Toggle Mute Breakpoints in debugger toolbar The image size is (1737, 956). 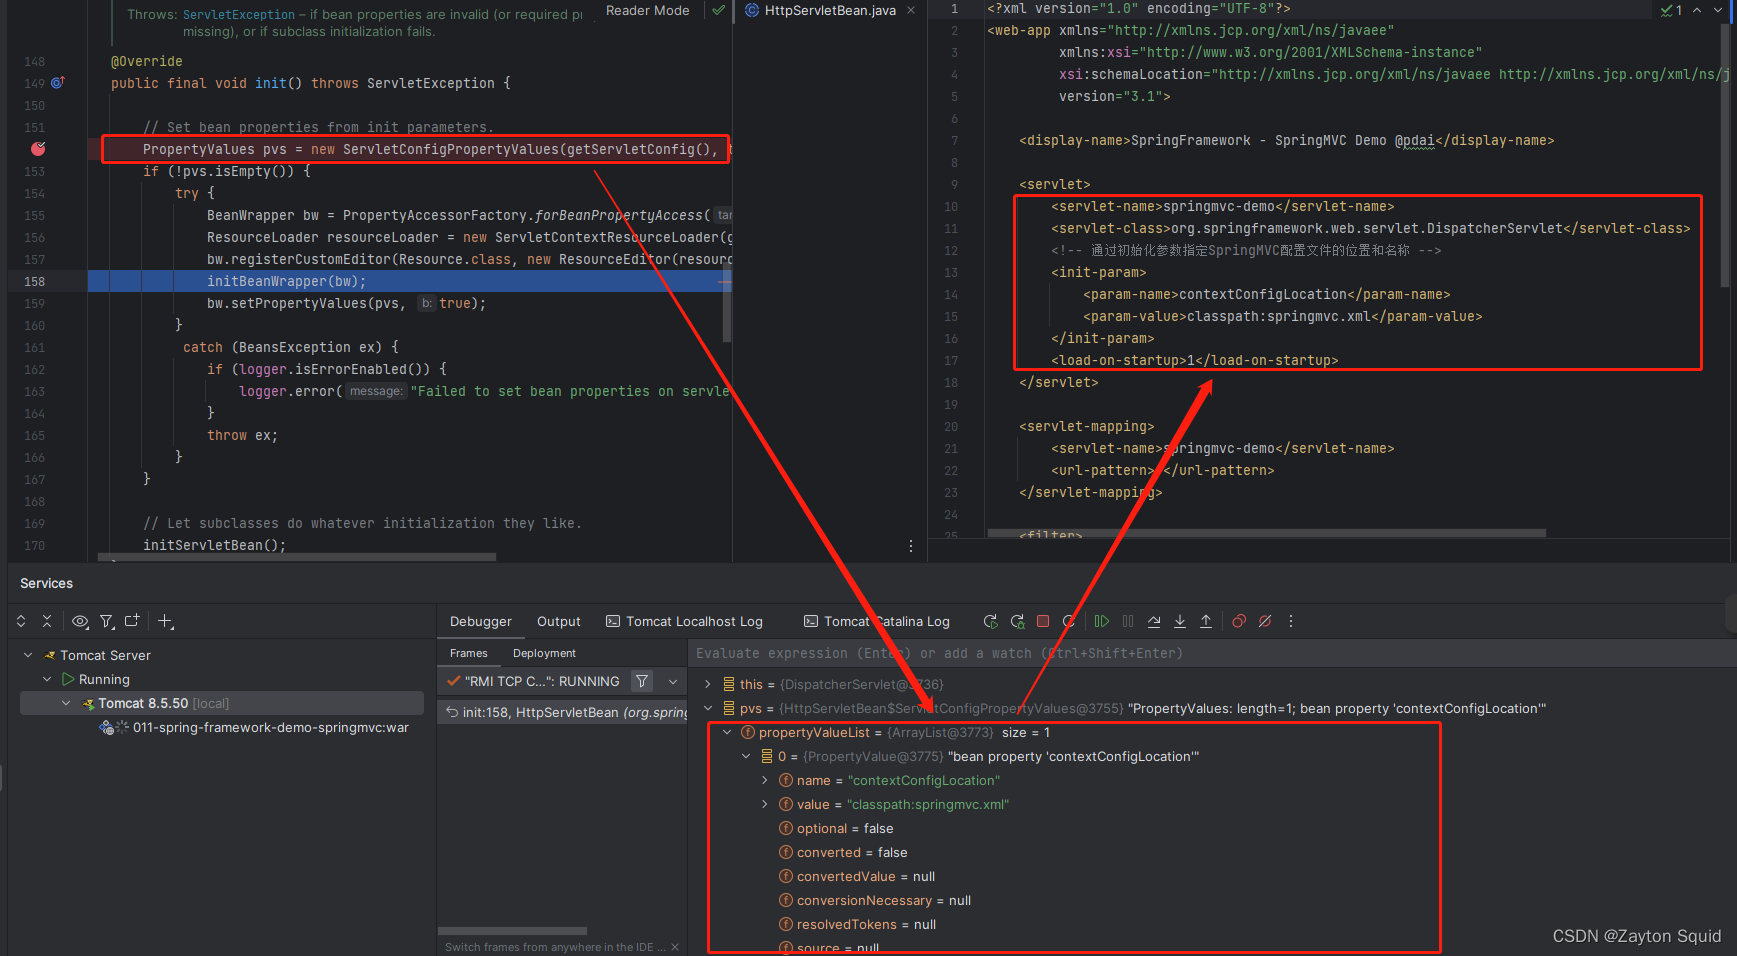pyautogui.click(x=1265, y=621)
